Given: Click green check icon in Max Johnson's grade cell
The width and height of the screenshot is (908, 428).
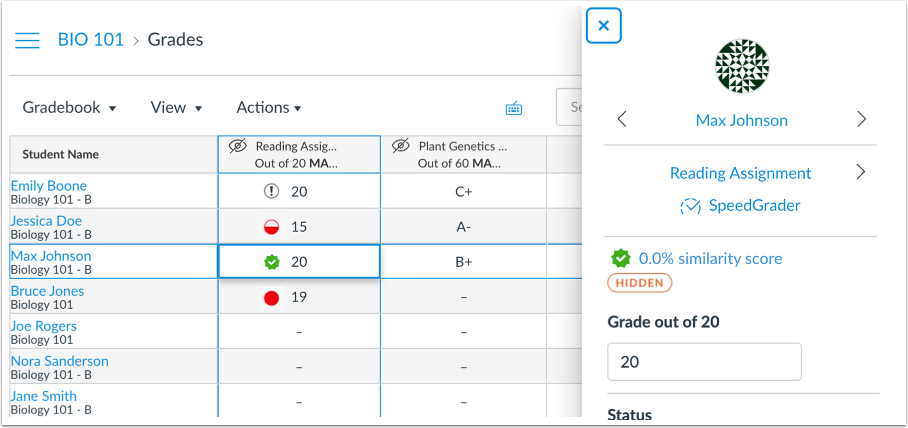Looking at the screenshot, I should [271, 262].
